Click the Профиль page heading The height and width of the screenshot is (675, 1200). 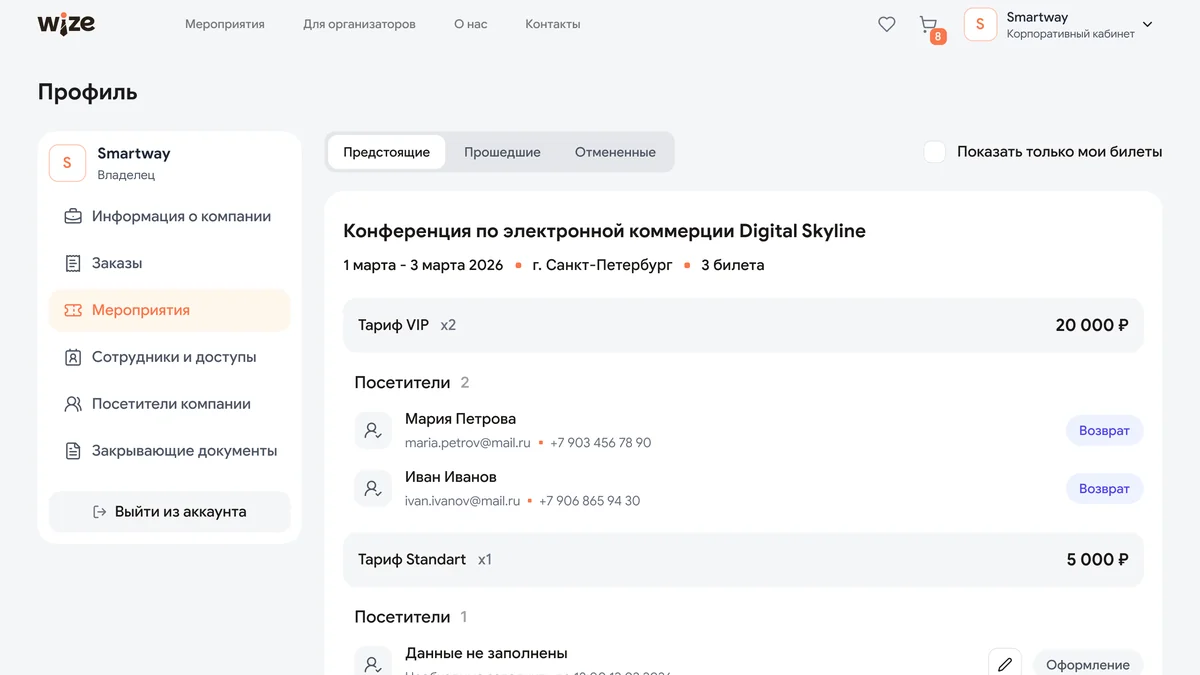pyautogui.click(x=88, y=93)
